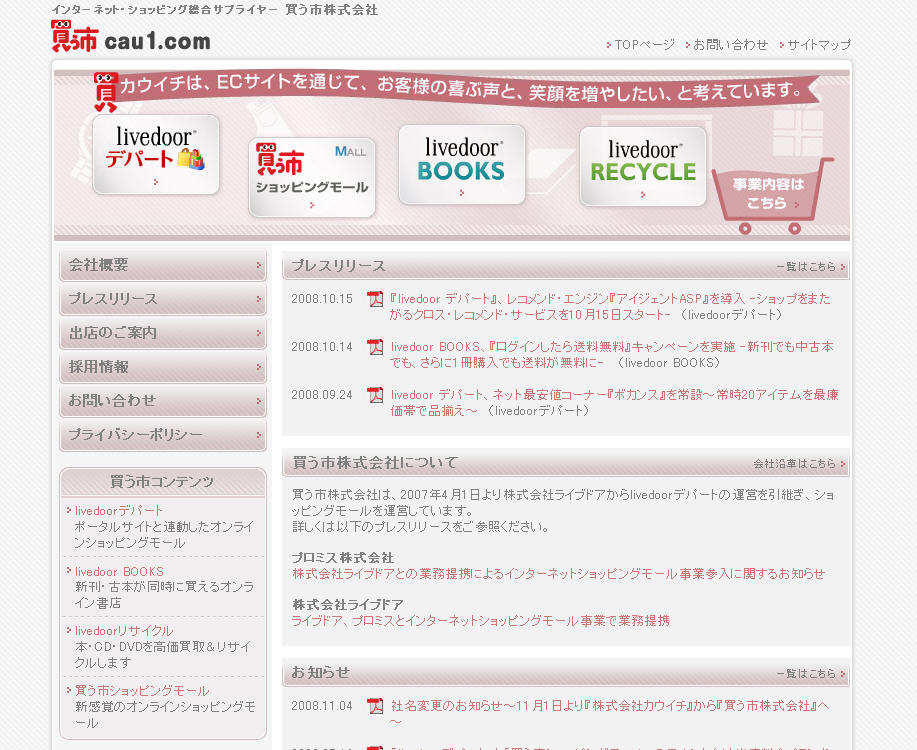Viewport: 917px width, 750px height.
Task: Select 会社概要 in the side menu
Action: pos(163,265)
